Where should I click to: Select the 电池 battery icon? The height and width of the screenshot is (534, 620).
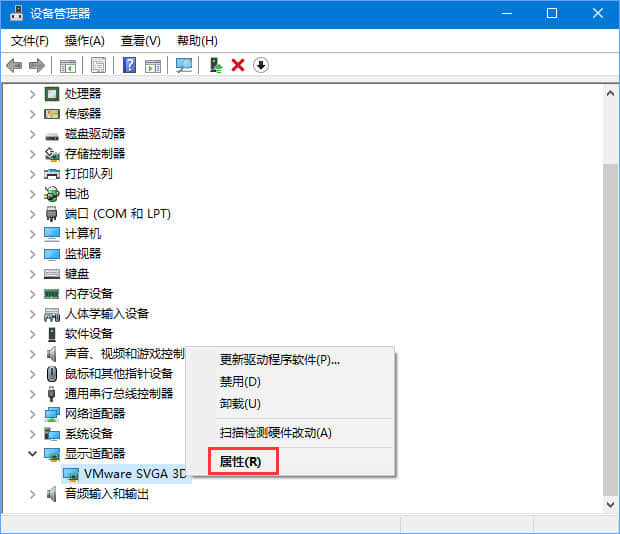[52, 194]
